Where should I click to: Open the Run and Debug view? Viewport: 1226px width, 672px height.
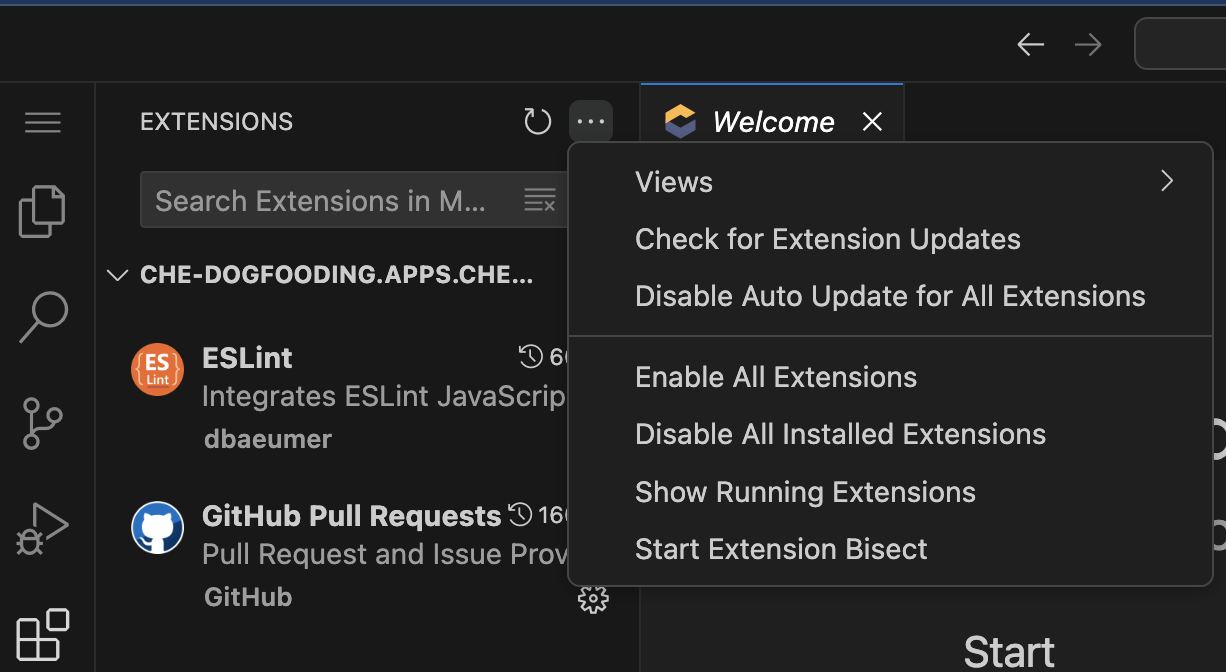pyautogui.click(x=43, y=528)
